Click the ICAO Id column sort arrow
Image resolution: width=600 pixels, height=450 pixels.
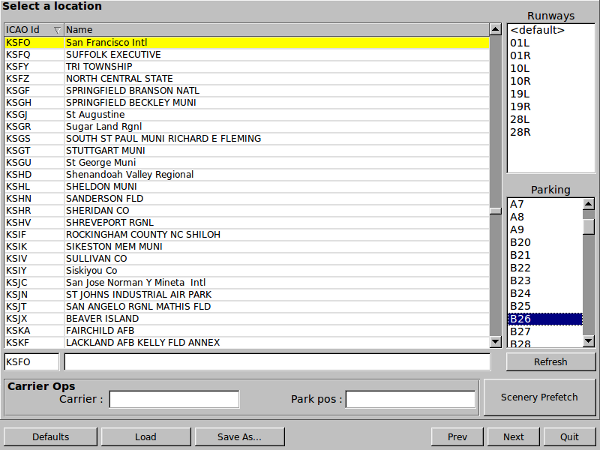click(56, 30)
